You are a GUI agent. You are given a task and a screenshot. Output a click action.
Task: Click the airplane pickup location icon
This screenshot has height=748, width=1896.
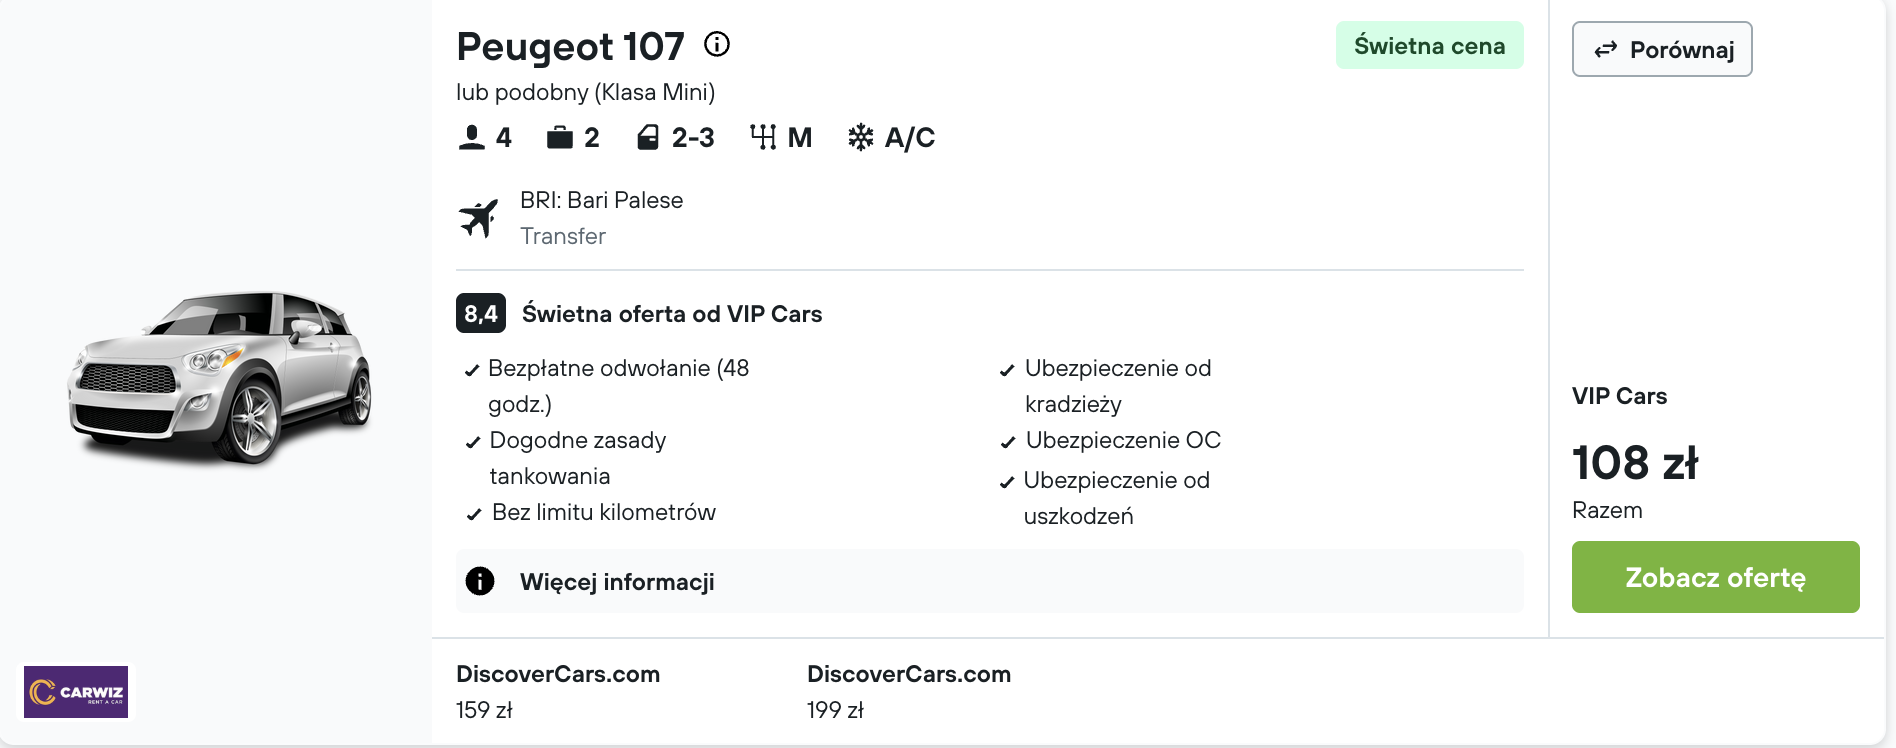click(x=479, y=218)
